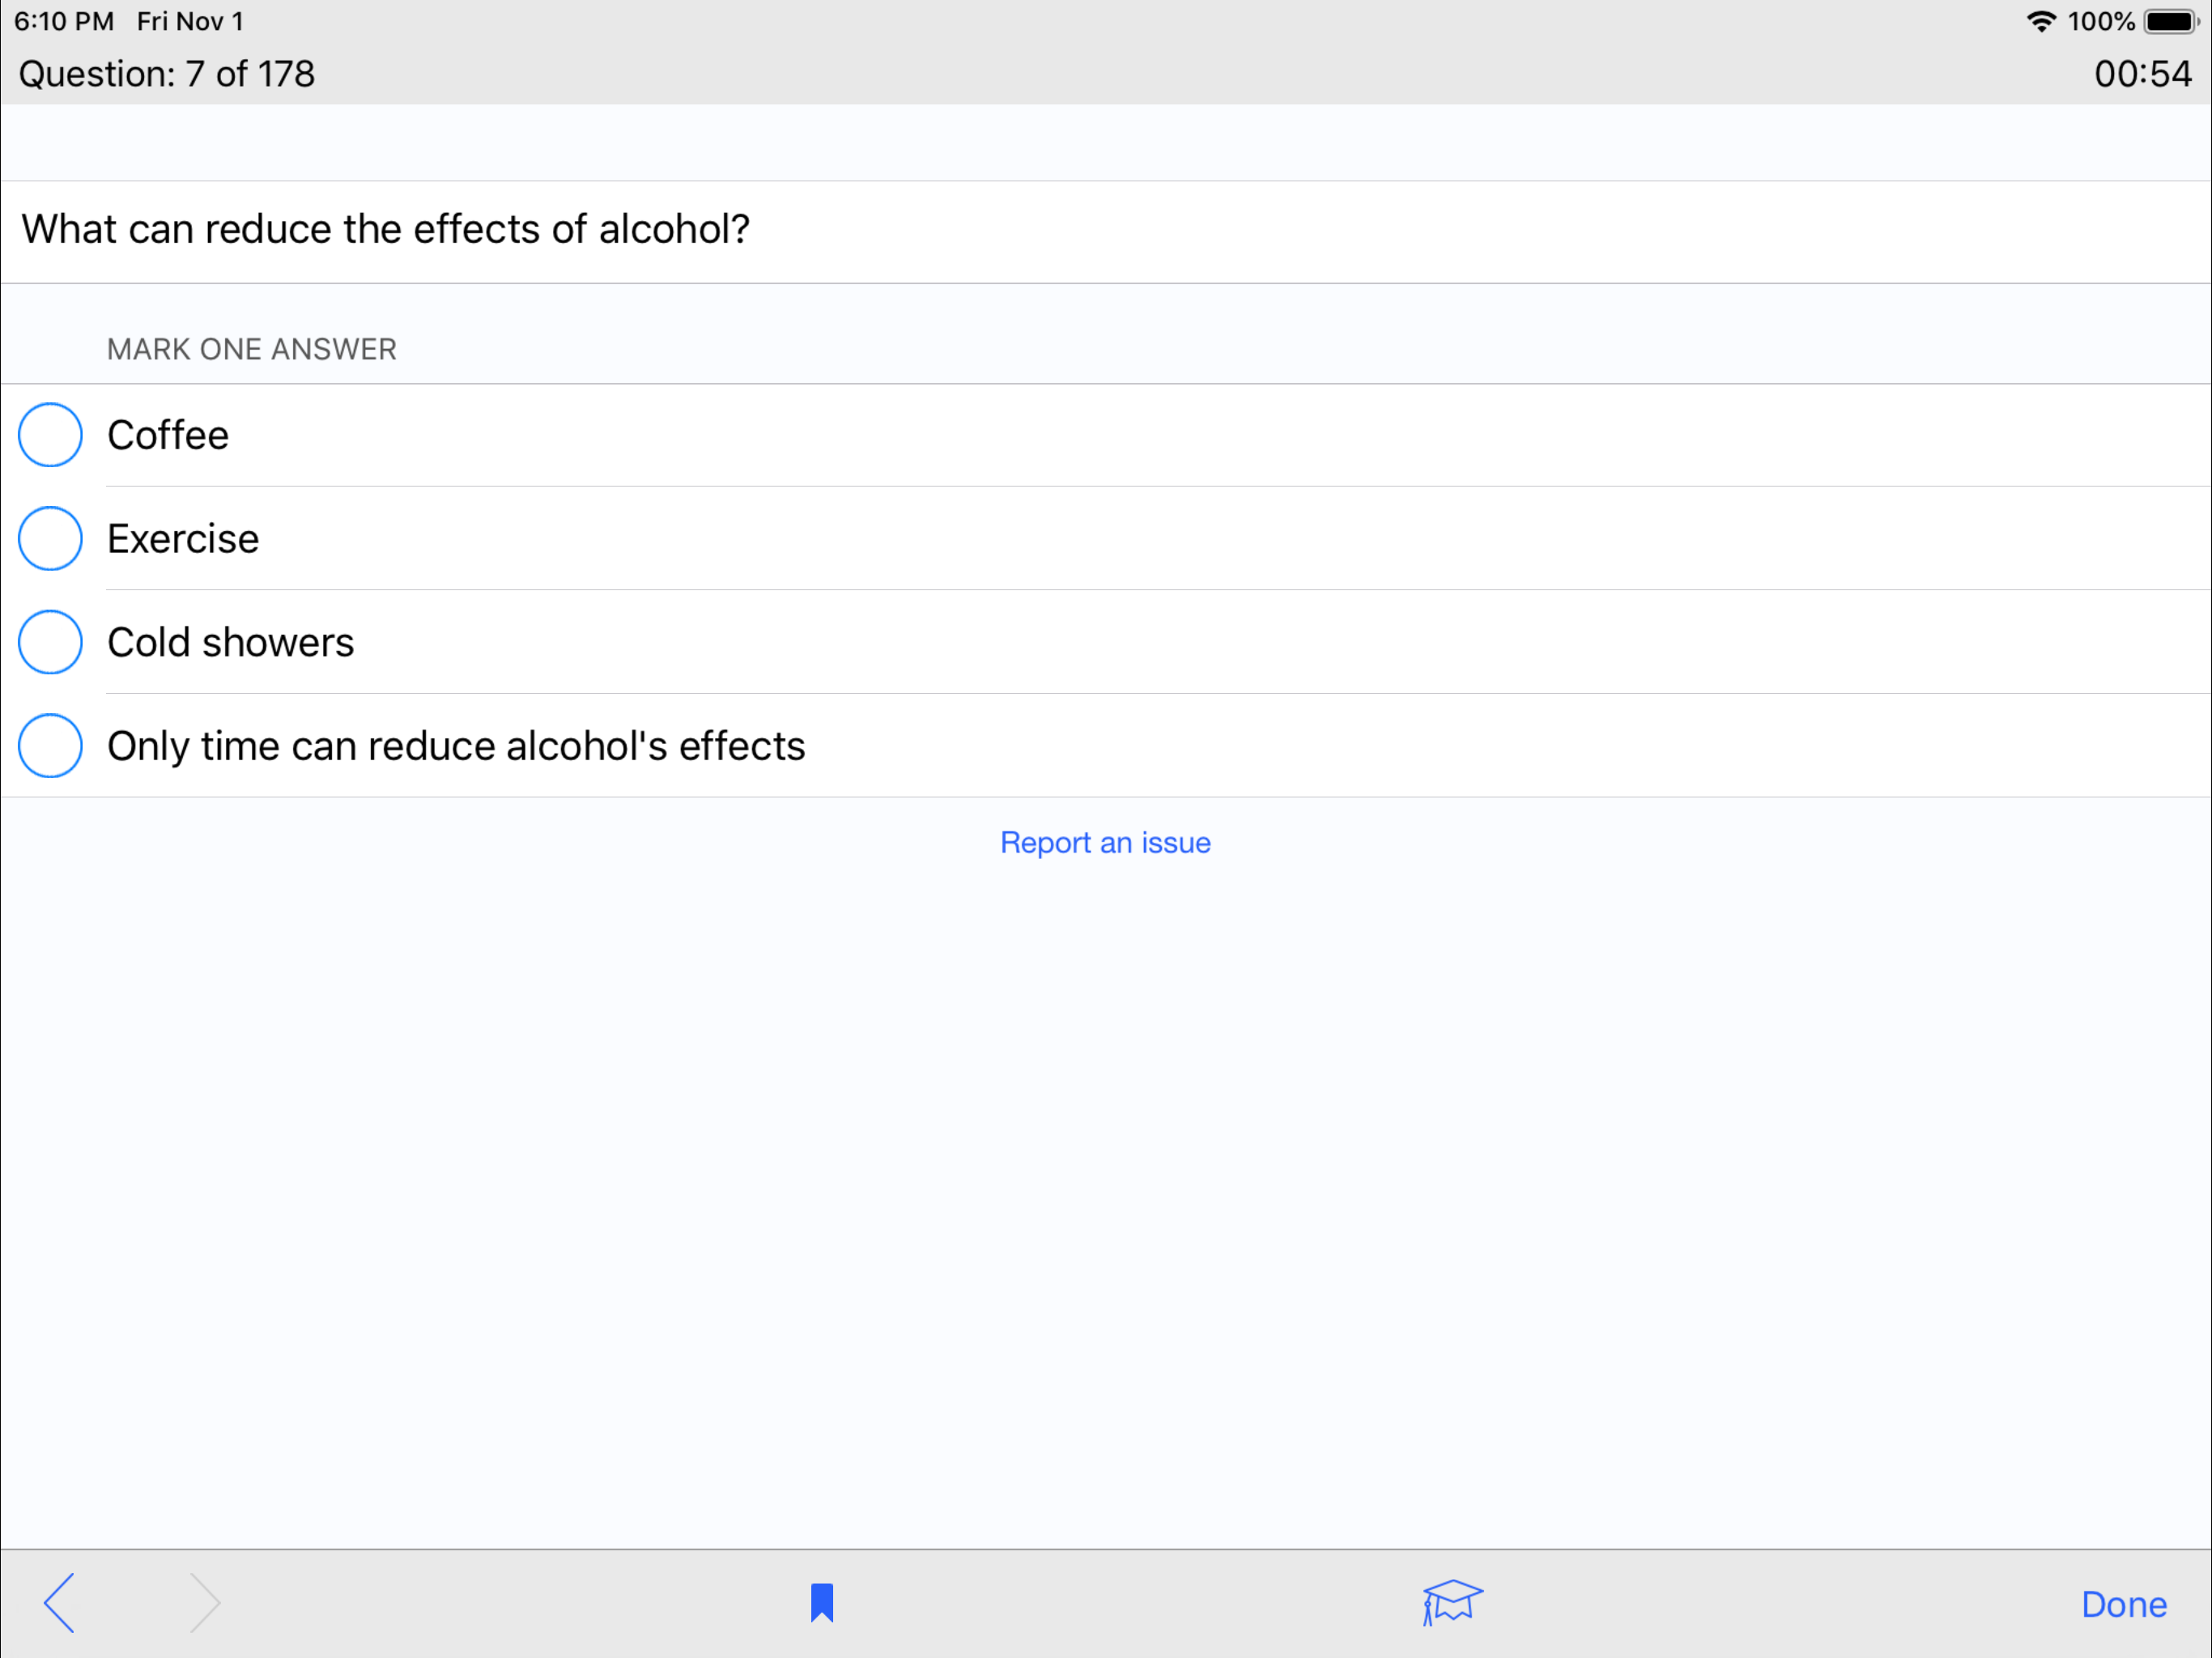Select the Coffee radio button
Viewport: 2212px width, 1658px height.
50,435
